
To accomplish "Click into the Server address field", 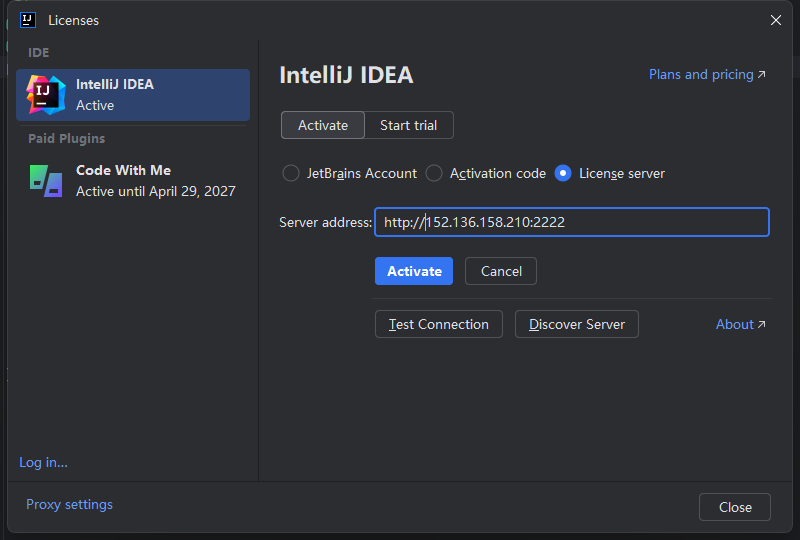I will tap(572, 222).
